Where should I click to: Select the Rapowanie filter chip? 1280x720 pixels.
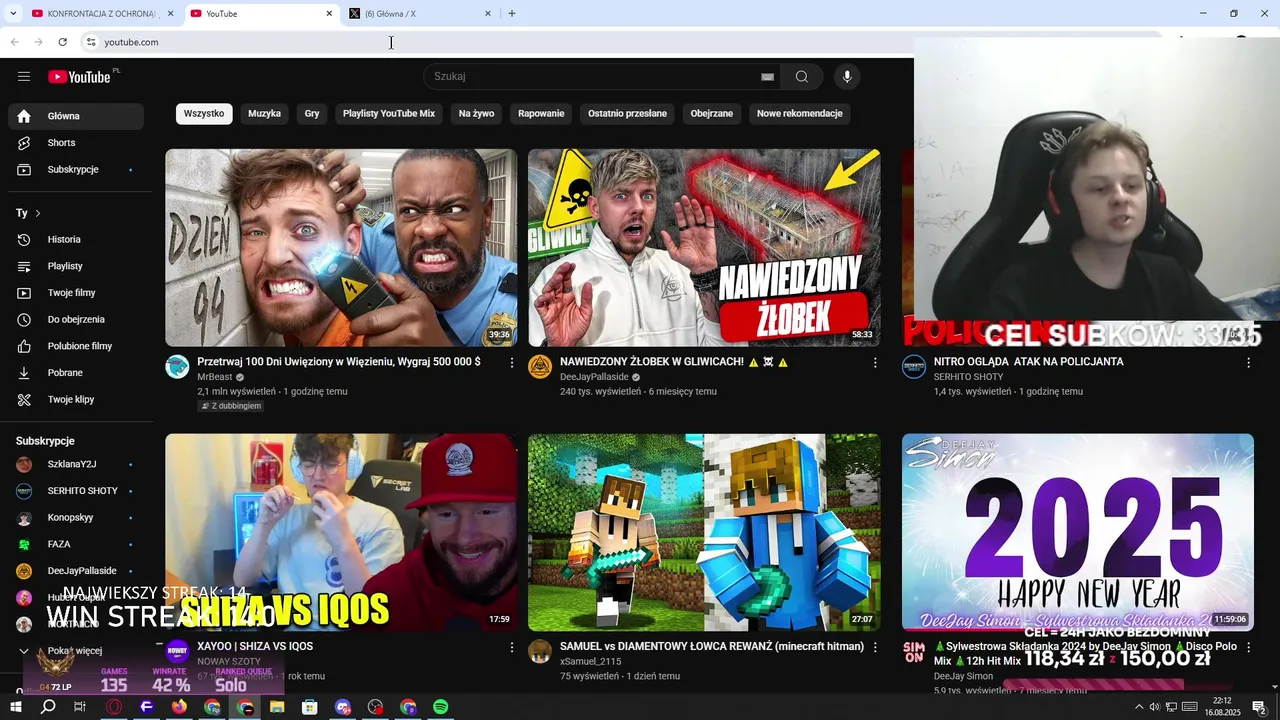[541, 114]
